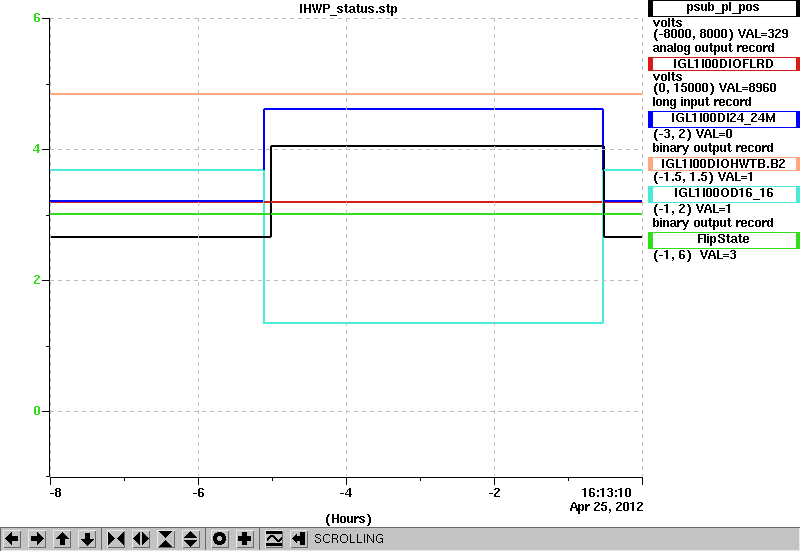Click the x-axis tick label -4

click(x=346, y=493)
